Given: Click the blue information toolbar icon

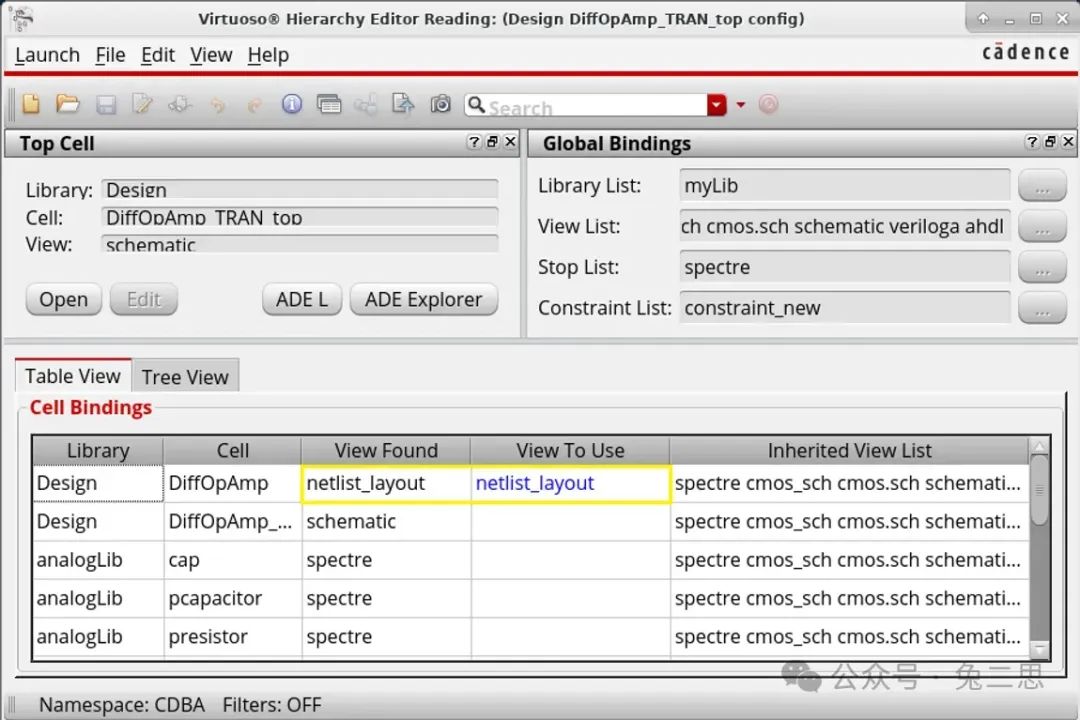Looking at the screenshot, I should [x=292, y=104].
